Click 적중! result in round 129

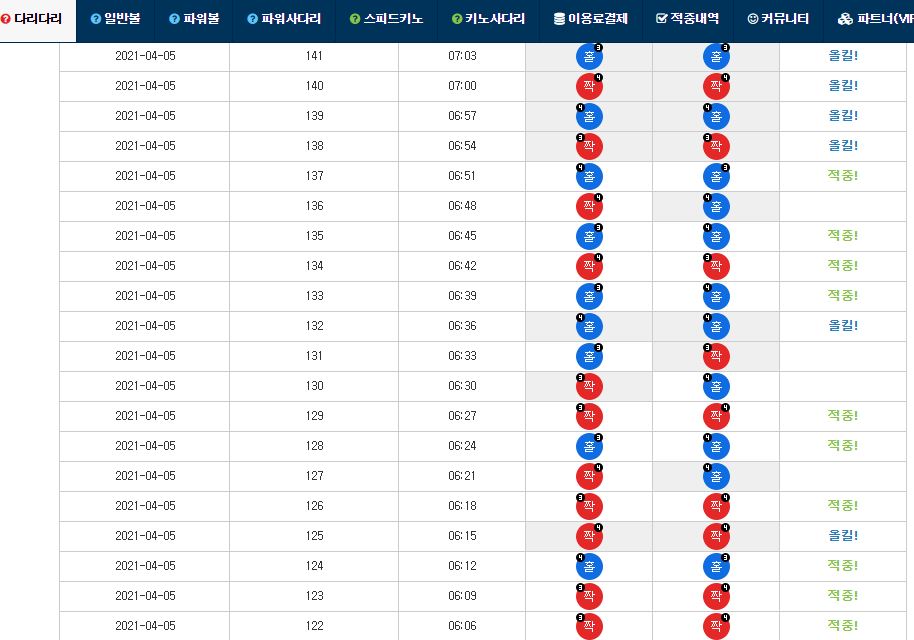click(843, 416)
